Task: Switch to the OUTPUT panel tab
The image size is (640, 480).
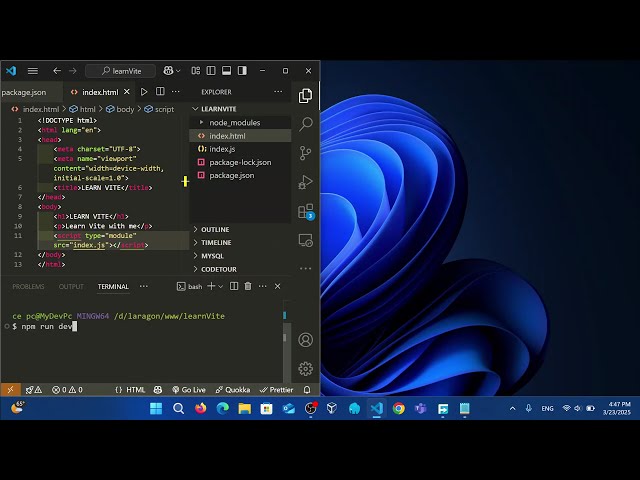Action: (x=71, y=287)
